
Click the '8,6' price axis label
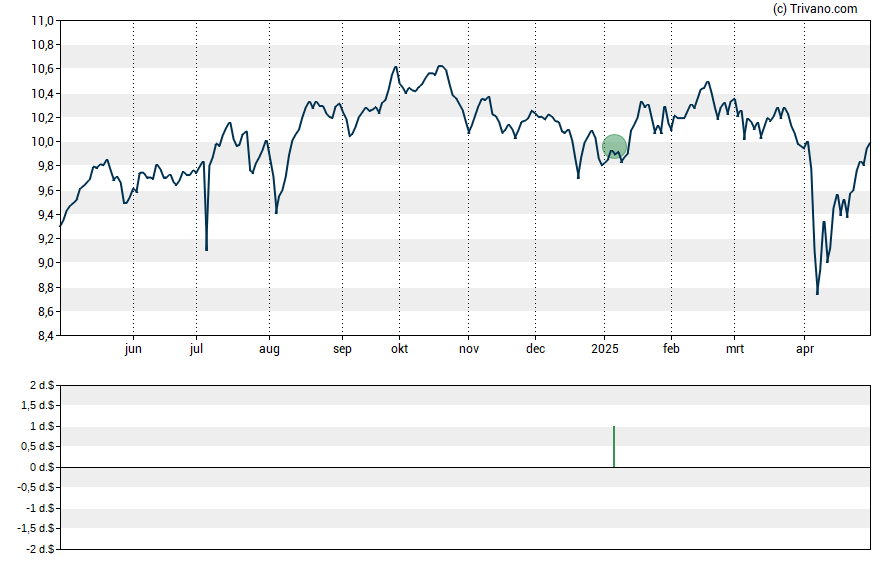45,311
